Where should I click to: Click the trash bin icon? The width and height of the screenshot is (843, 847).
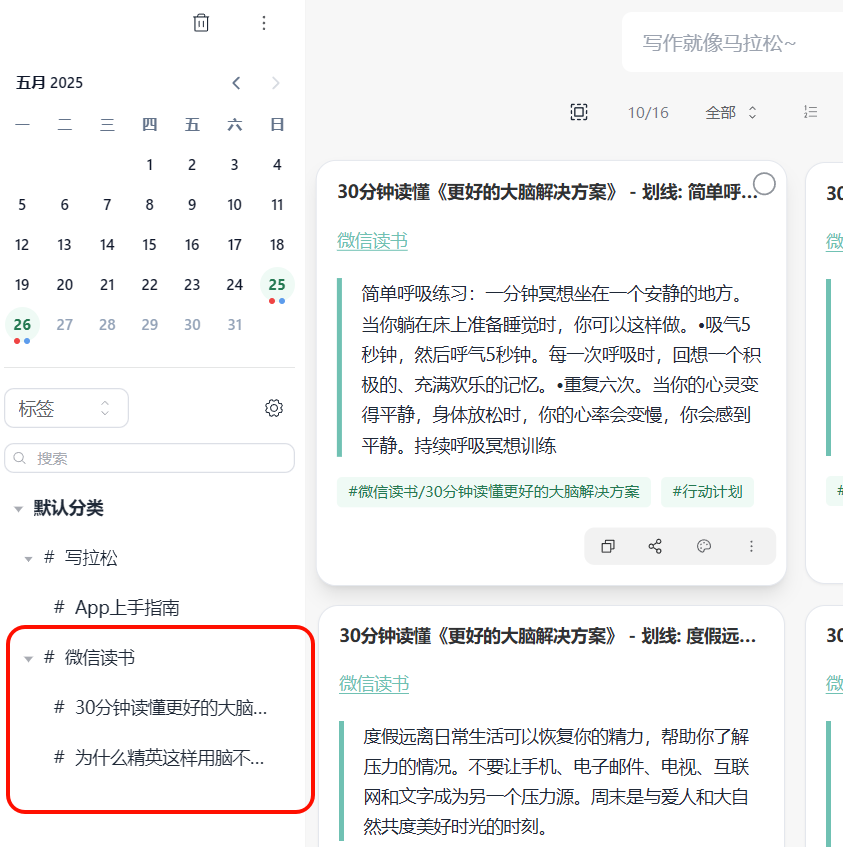tap(201, 23)
